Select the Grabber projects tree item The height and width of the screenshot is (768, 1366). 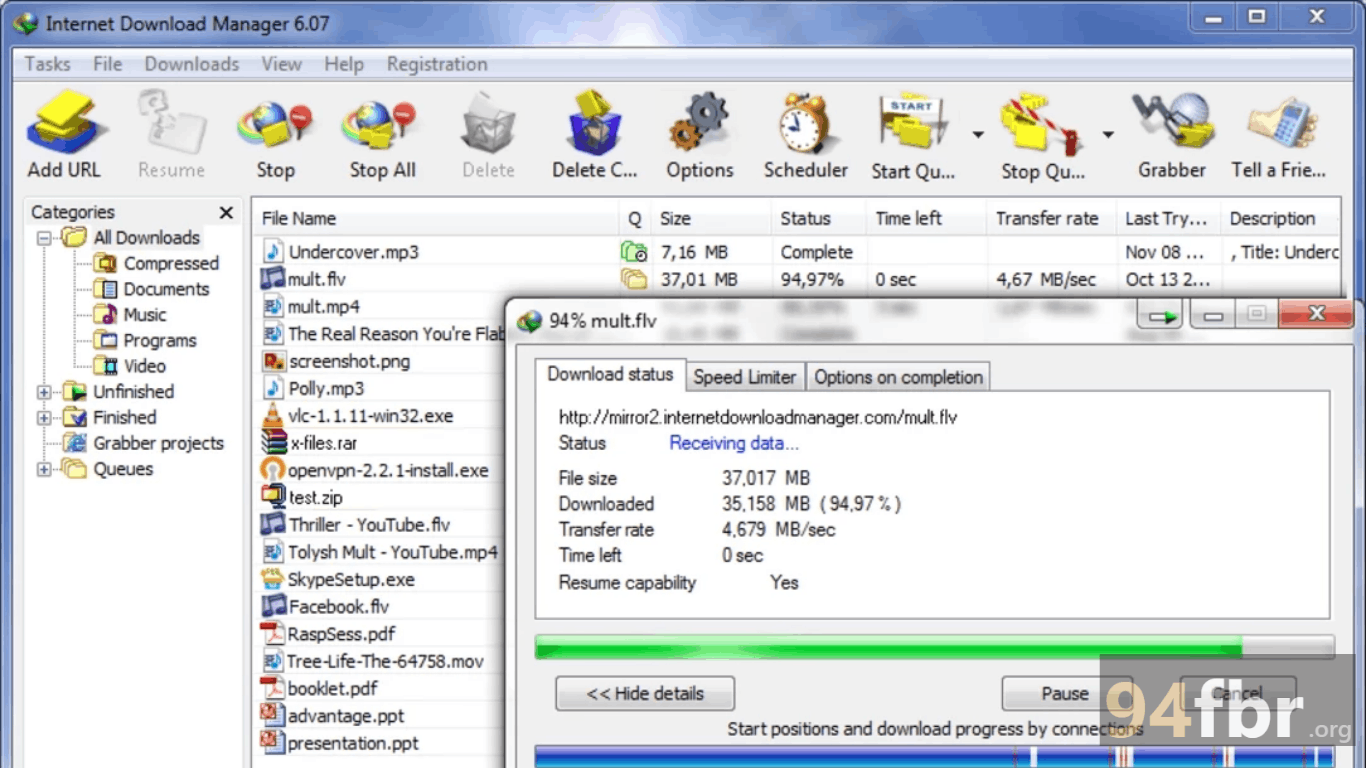click(158, 443)
